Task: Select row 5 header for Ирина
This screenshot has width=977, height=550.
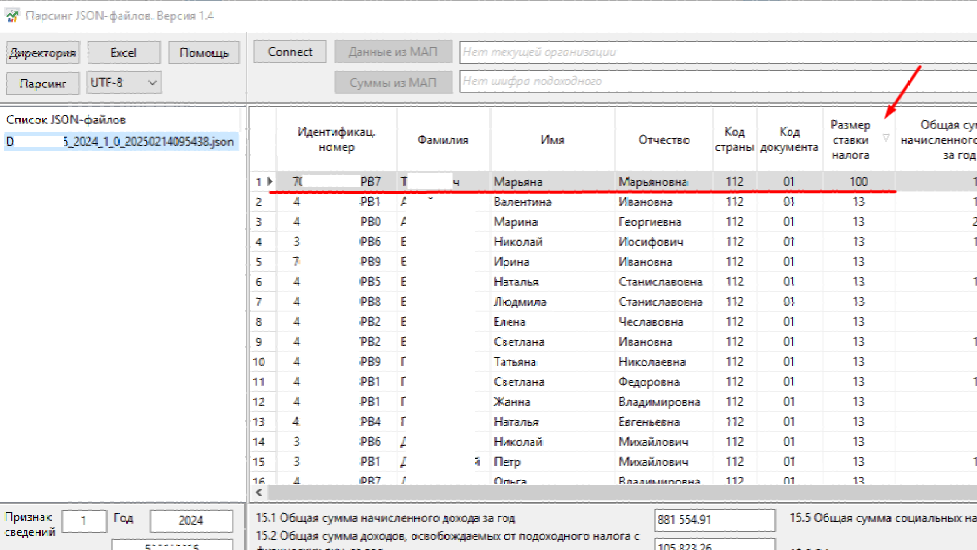Action: click(262, 262)
